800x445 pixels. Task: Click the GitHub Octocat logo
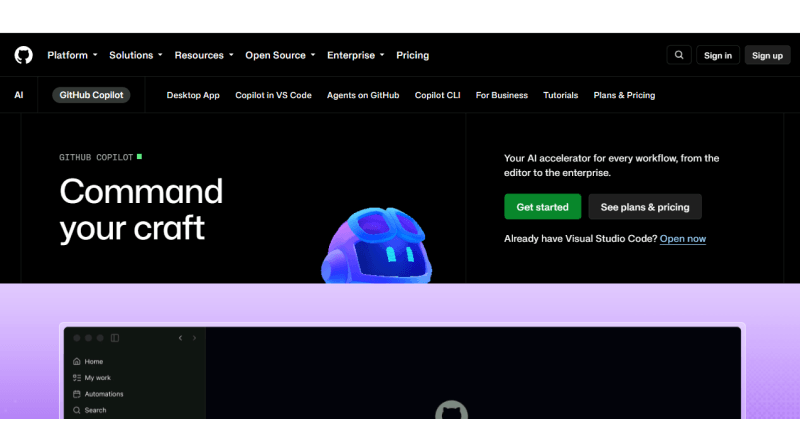(23, 55)
